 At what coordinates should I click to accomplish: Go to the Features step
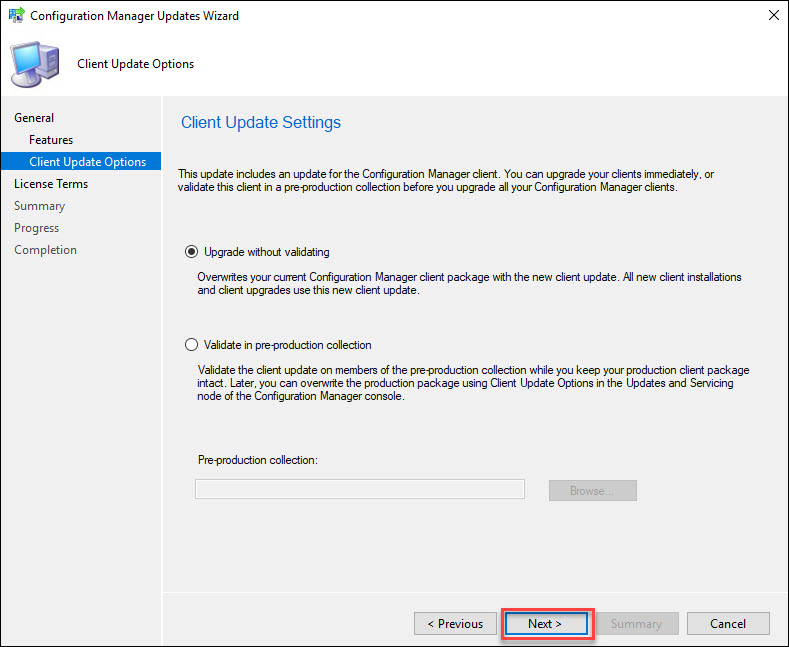[51, 140]
